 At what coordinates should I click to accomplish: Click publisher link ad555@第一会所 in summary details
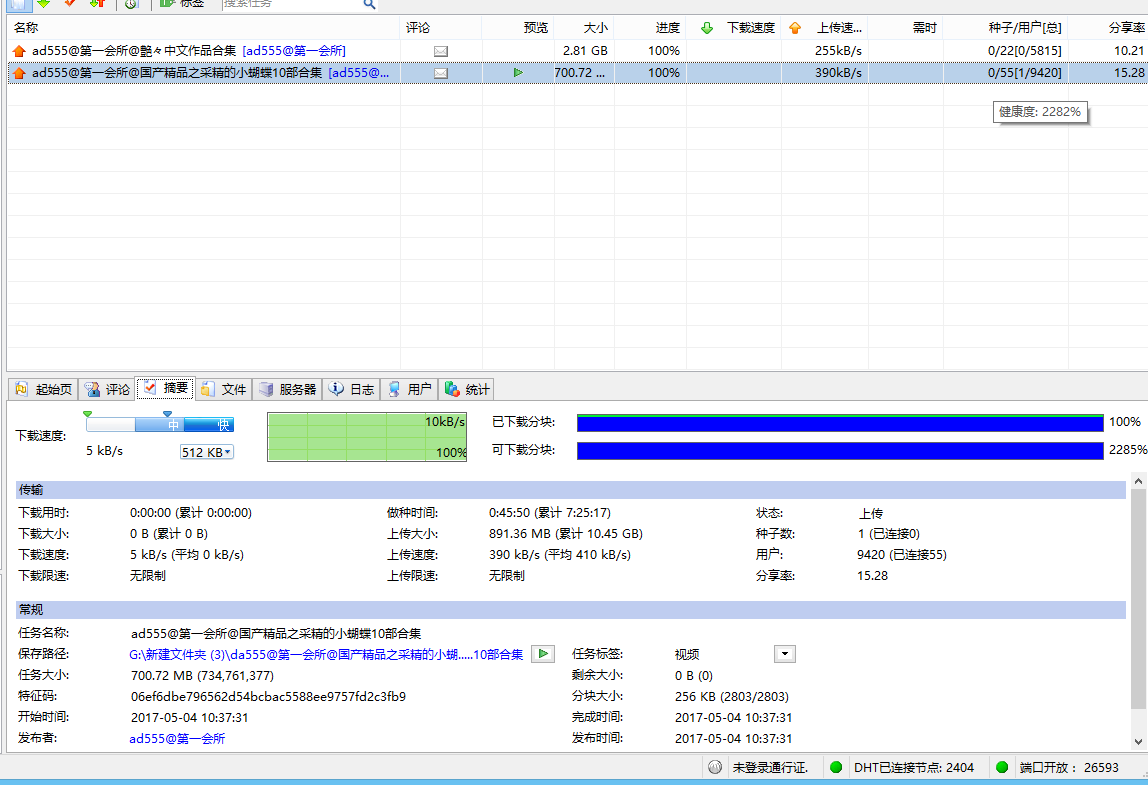point(178,739)
